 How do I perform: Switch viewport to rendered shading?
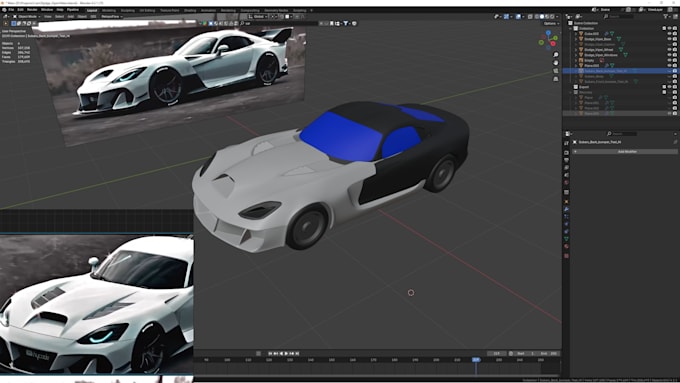(x=552, y=16)
